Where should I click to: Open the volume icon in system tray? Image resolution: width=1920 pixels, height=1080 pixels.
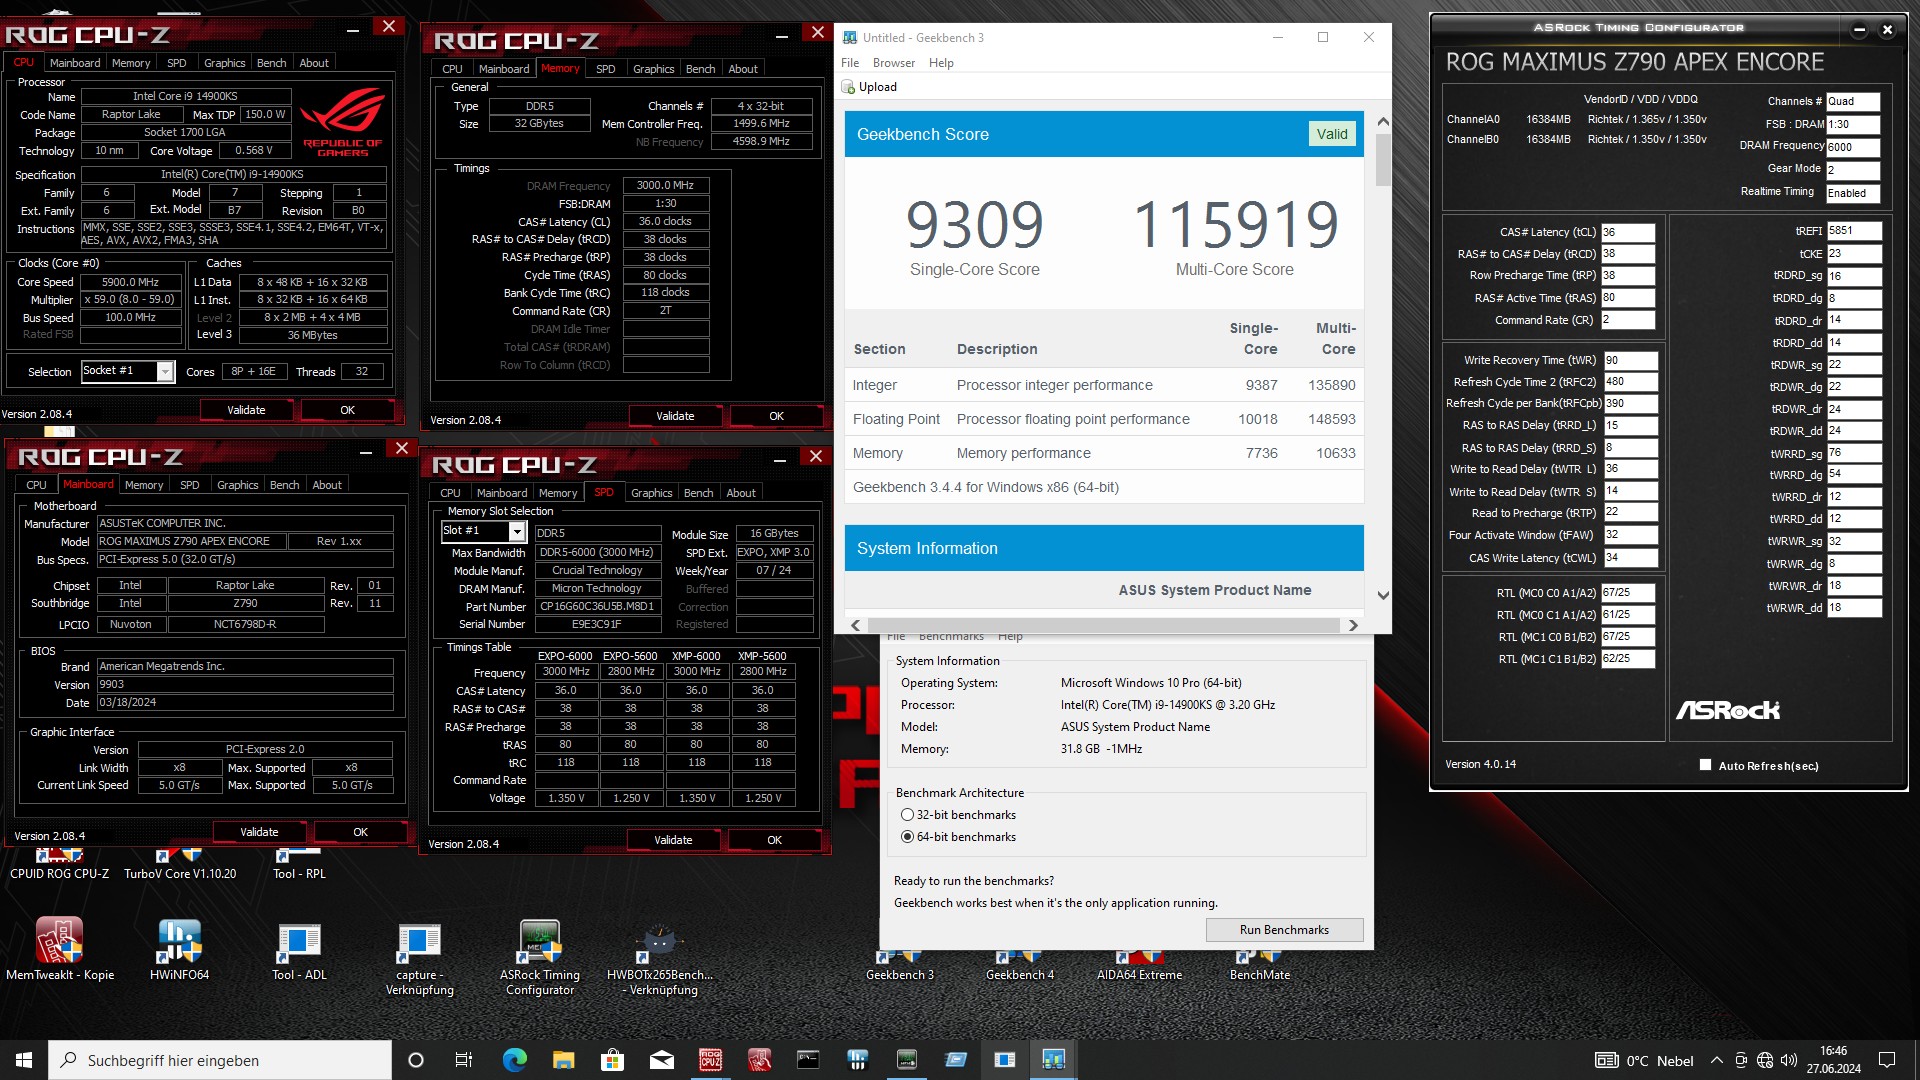(x=1789, y=1060)
